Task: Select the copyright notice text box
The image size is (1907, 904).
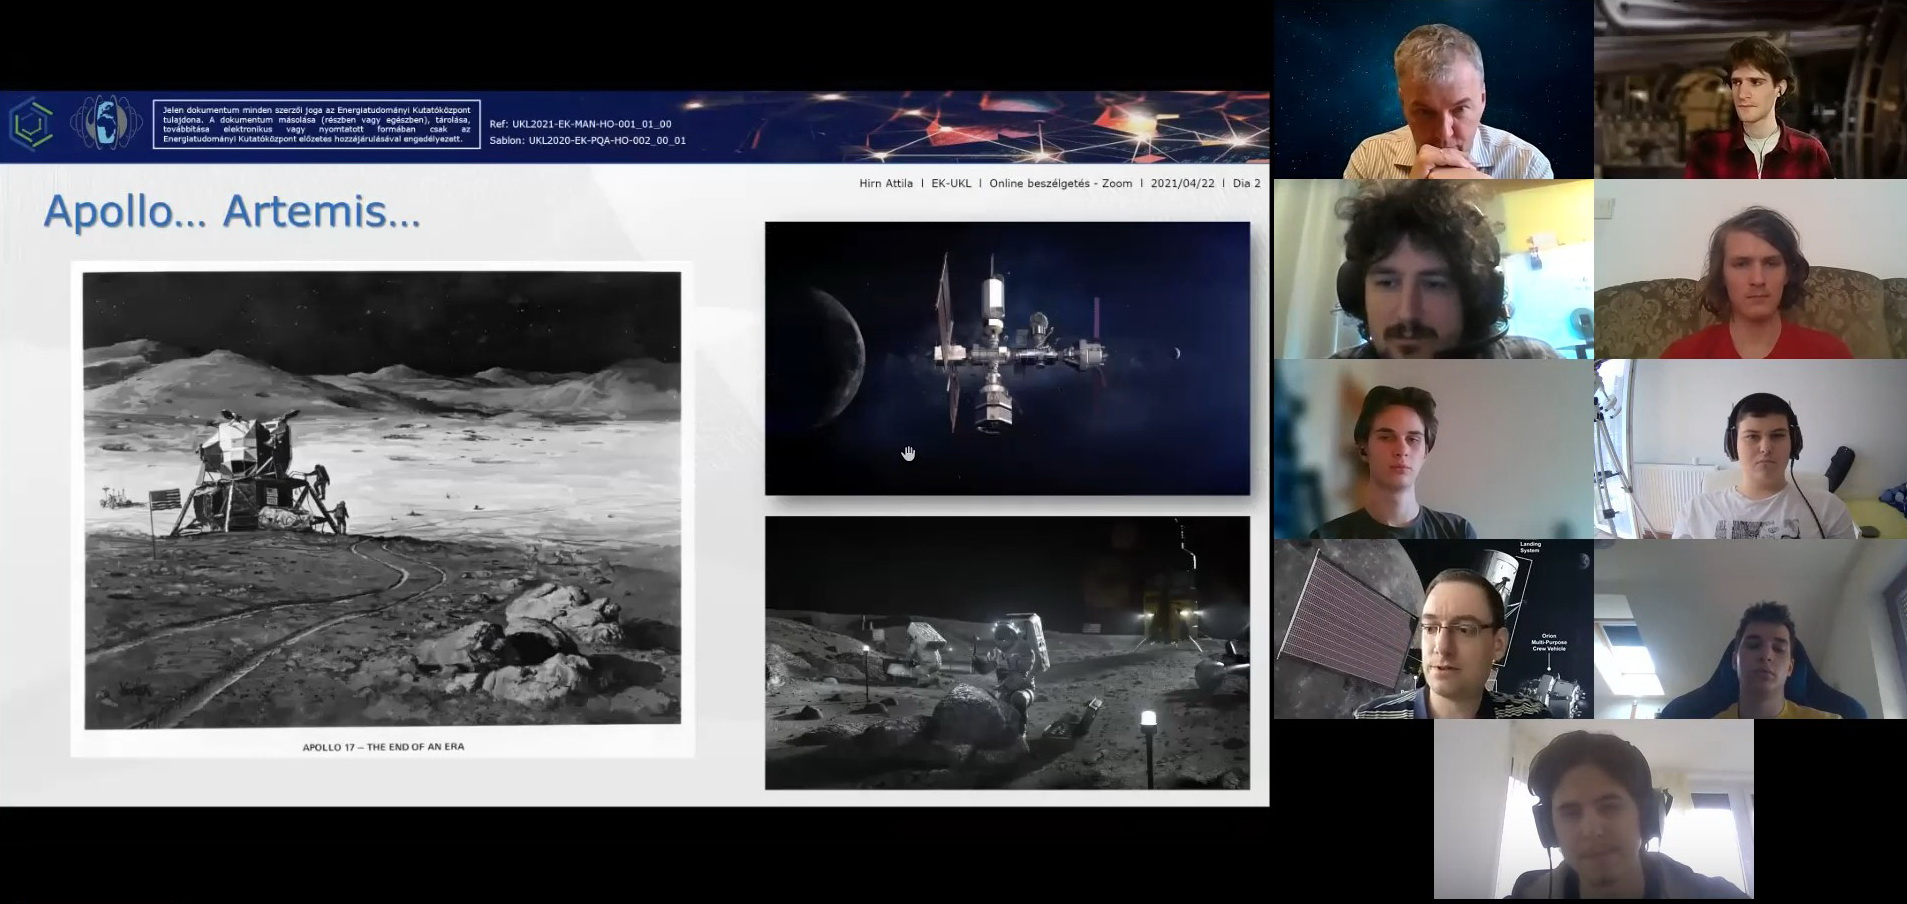Action: (x=316, y=124)
